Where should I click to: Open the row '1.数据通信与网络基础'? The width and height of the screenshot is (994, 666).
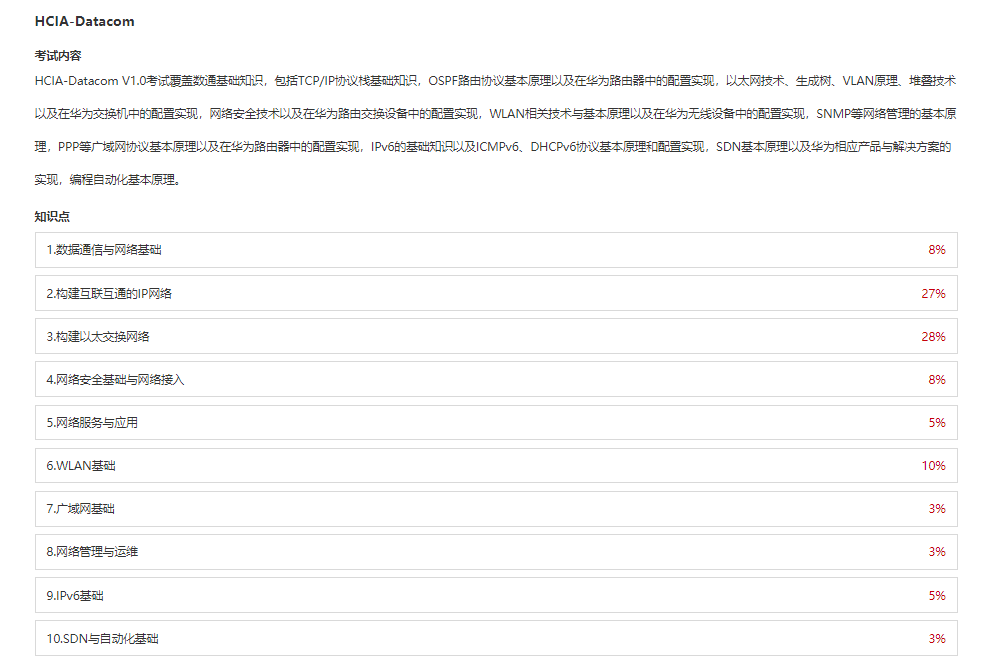click(496, 250)
